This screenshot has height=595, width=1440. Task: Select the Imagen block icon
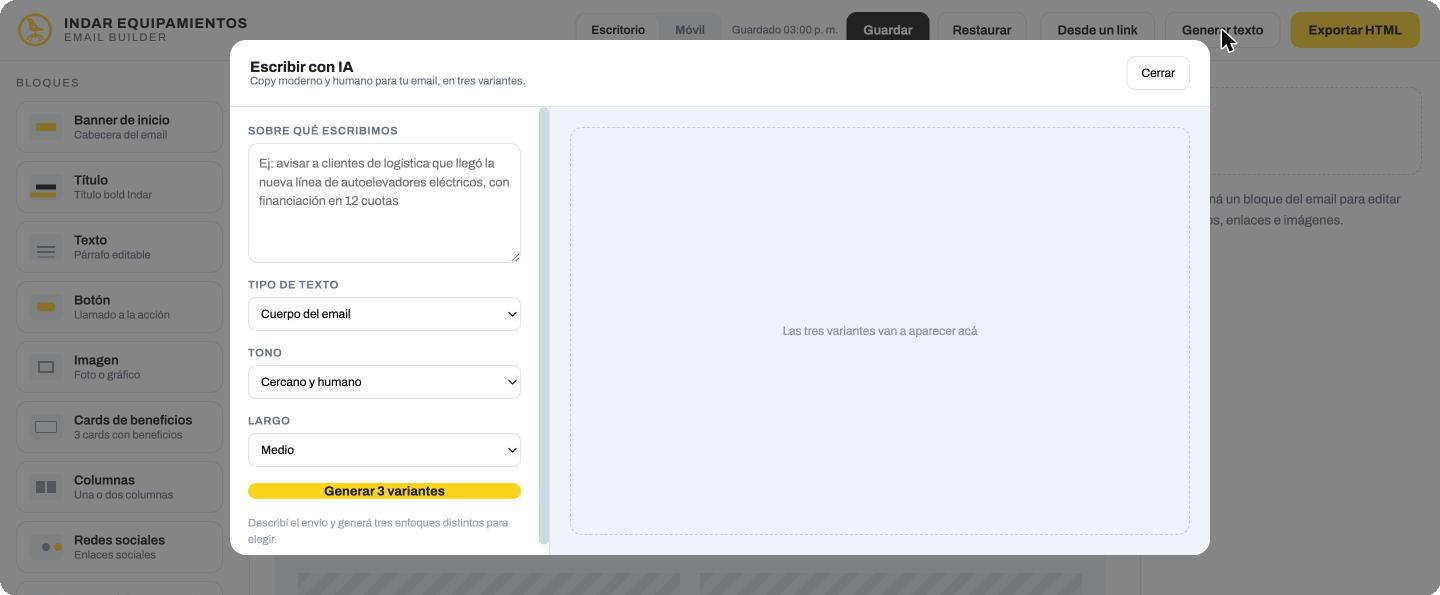tap(46, 367)
